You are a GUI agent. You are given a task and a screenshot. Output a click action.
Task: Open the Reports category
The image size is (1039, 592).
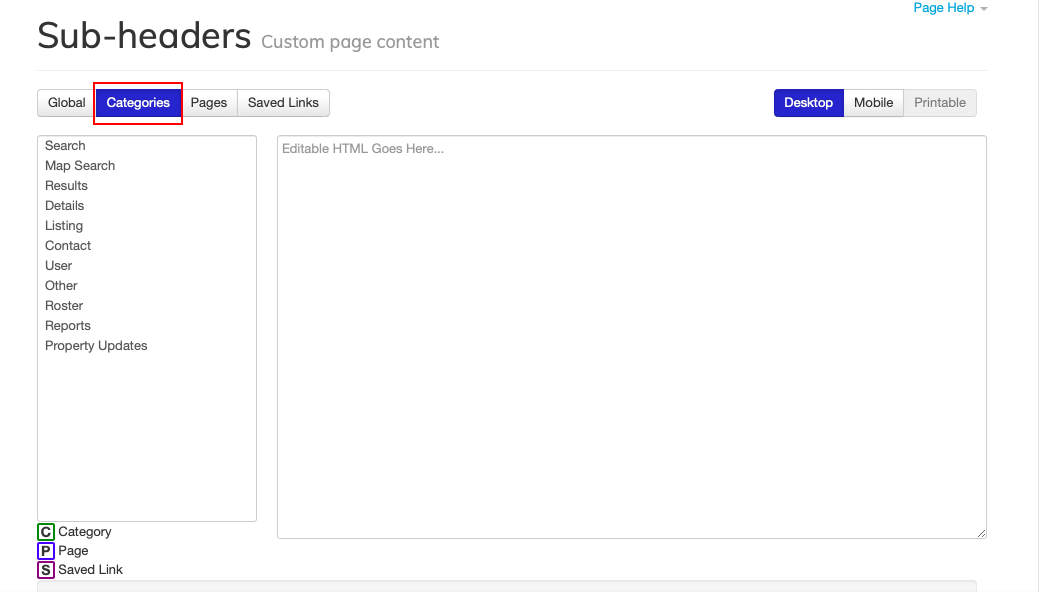[67, 325]
